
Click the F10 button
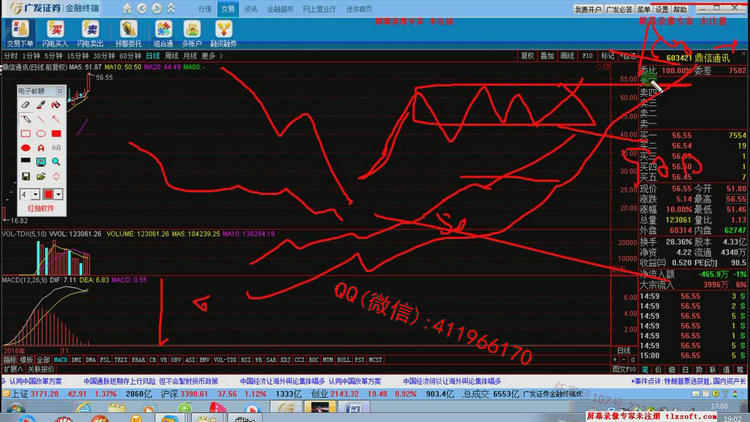click(x=587, y=56)
